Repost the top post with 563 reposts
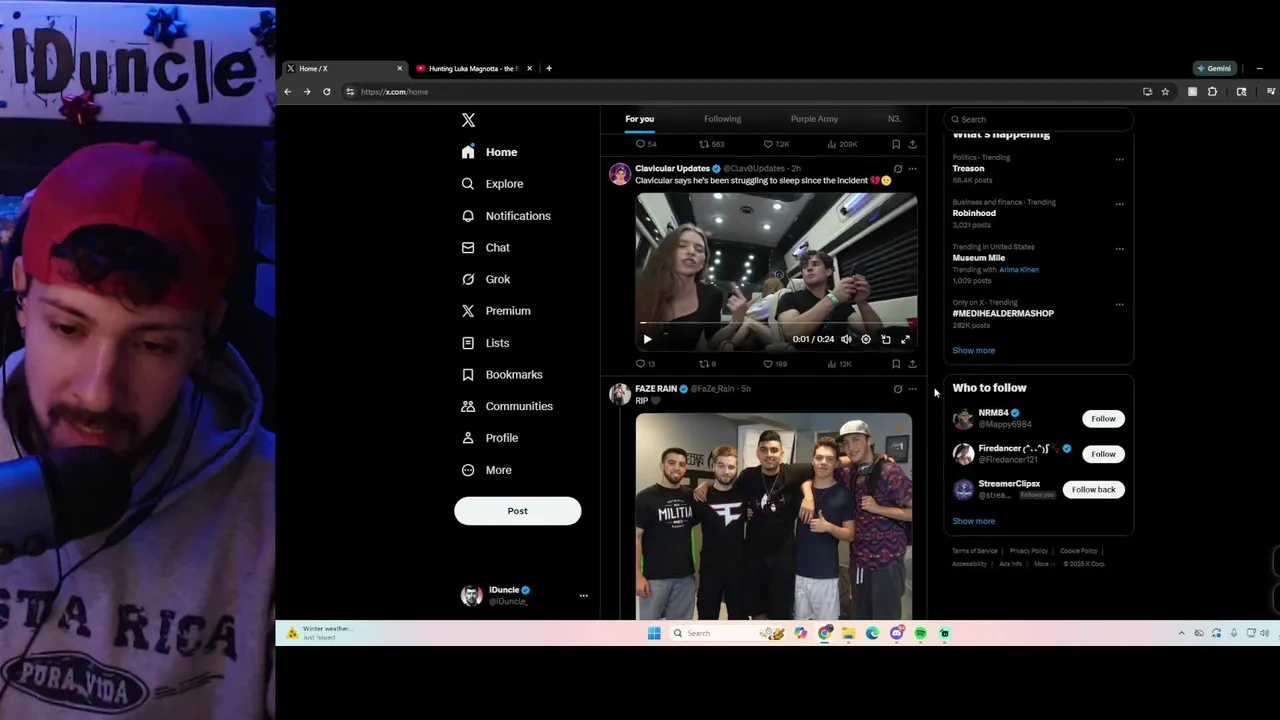 [x=711, y=144]
